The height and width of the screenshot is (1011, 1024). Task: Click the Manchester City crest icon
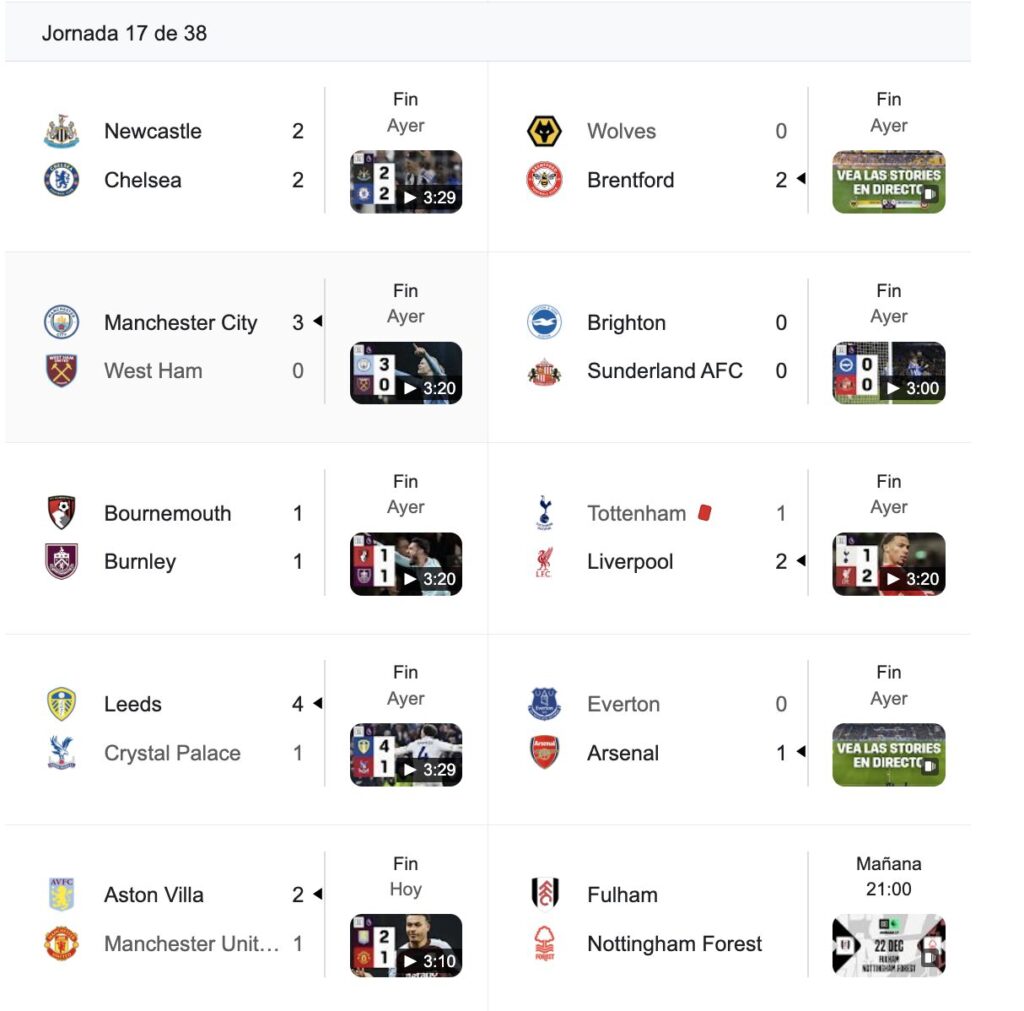coord(61,322)
